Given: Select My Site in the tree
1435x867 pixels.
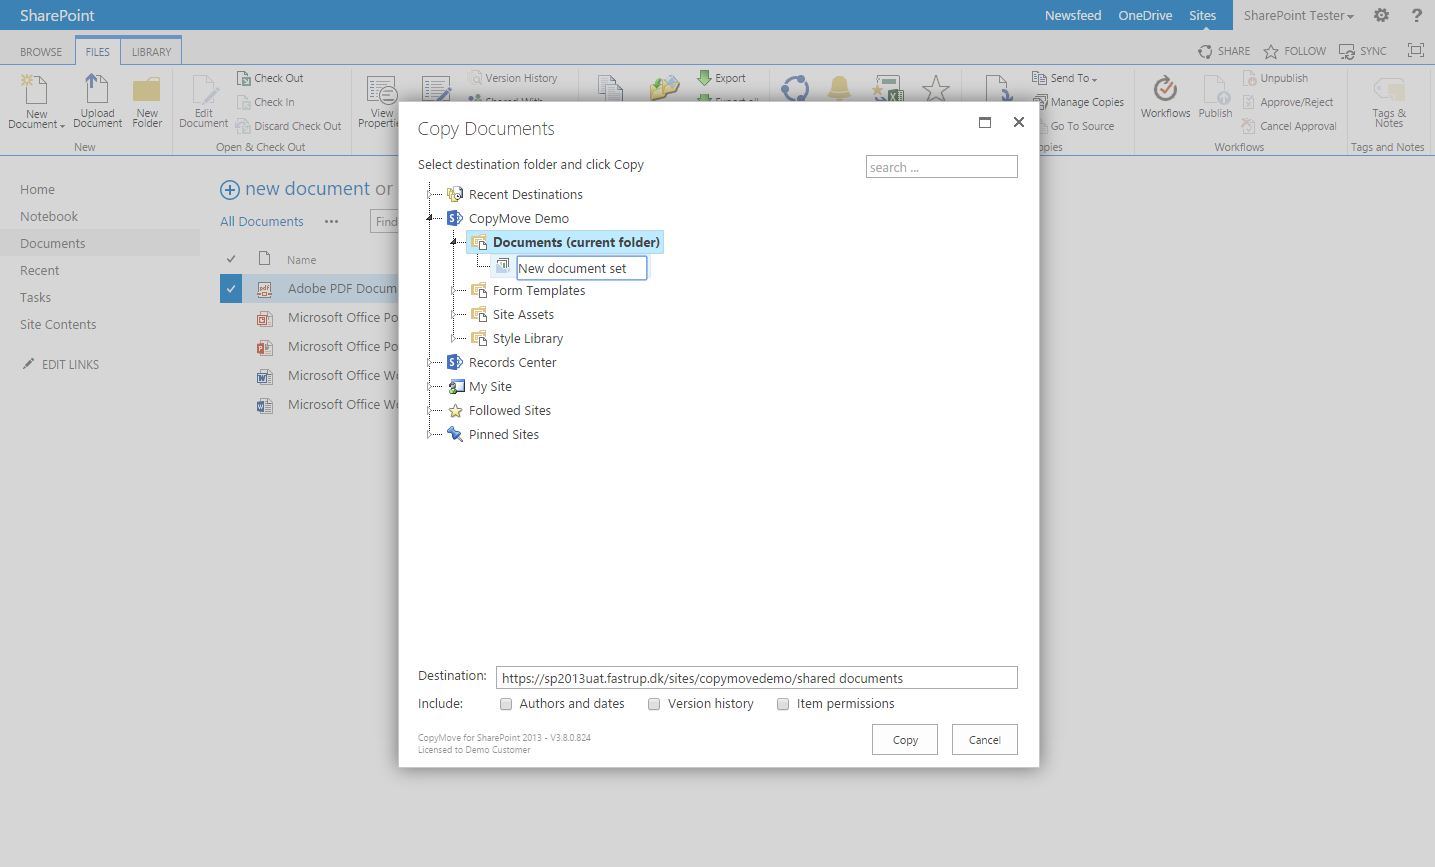Looking at the screenshot, I should [490, 387].
